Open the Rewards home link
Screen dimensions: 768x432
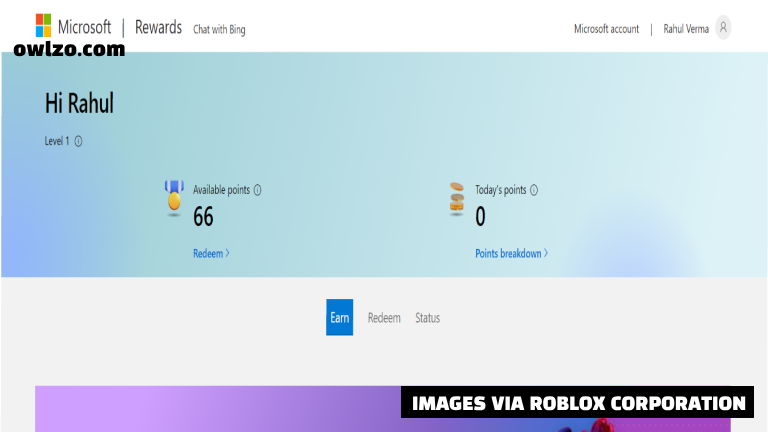(158, 27)
